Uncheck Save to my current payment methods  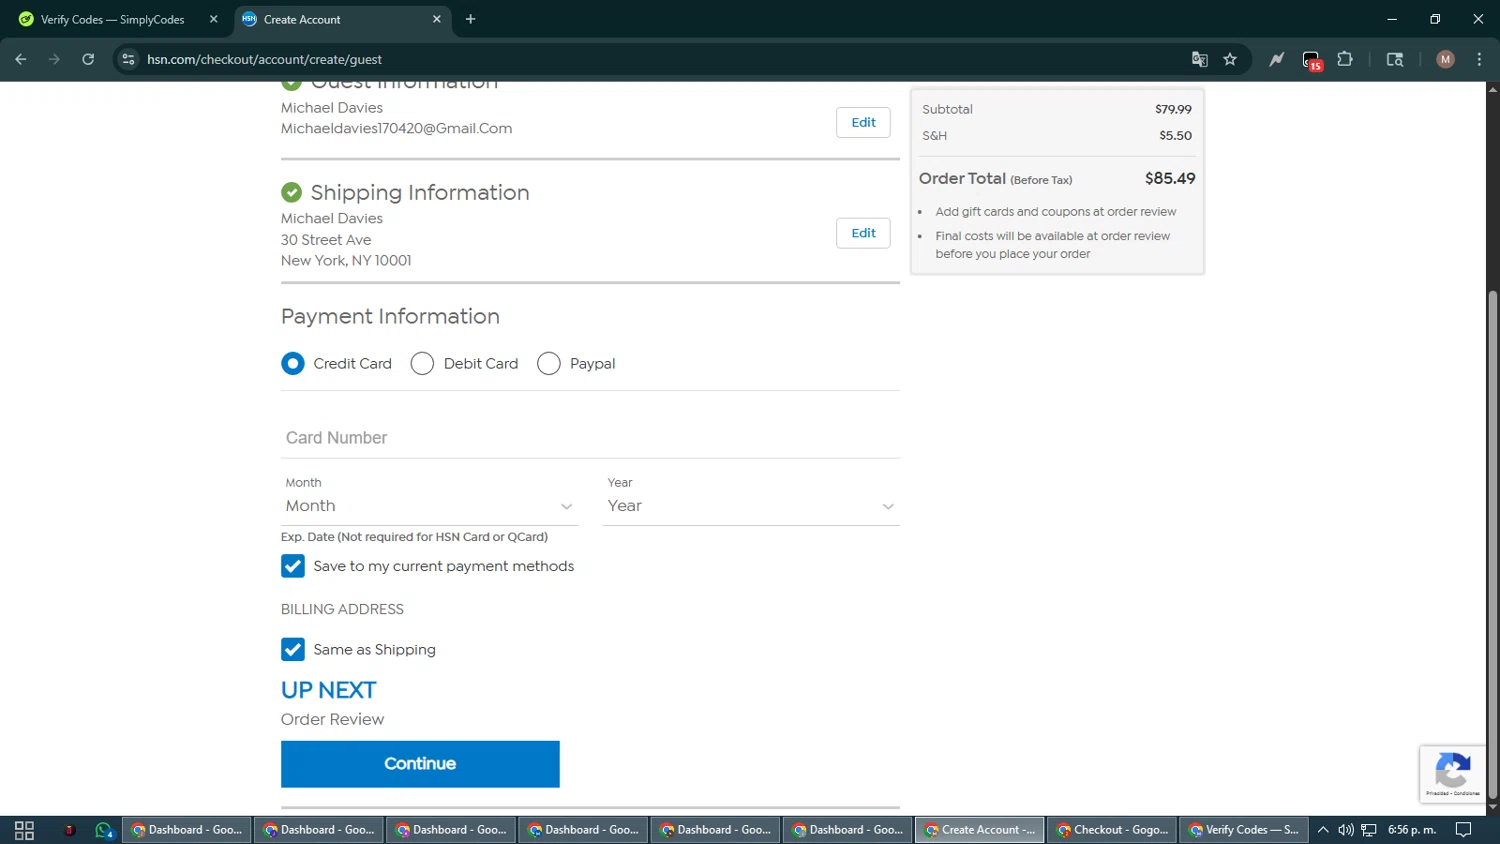coord(293,566)
